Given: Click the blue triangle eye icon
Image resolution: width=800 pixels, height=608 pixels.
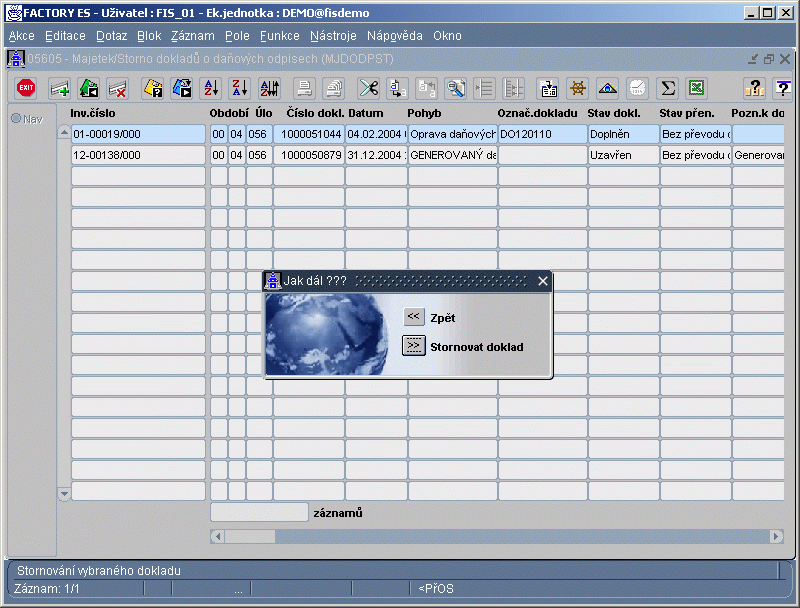Looking at the screenshot, I should pyautogui.click(x=607, y=88).
